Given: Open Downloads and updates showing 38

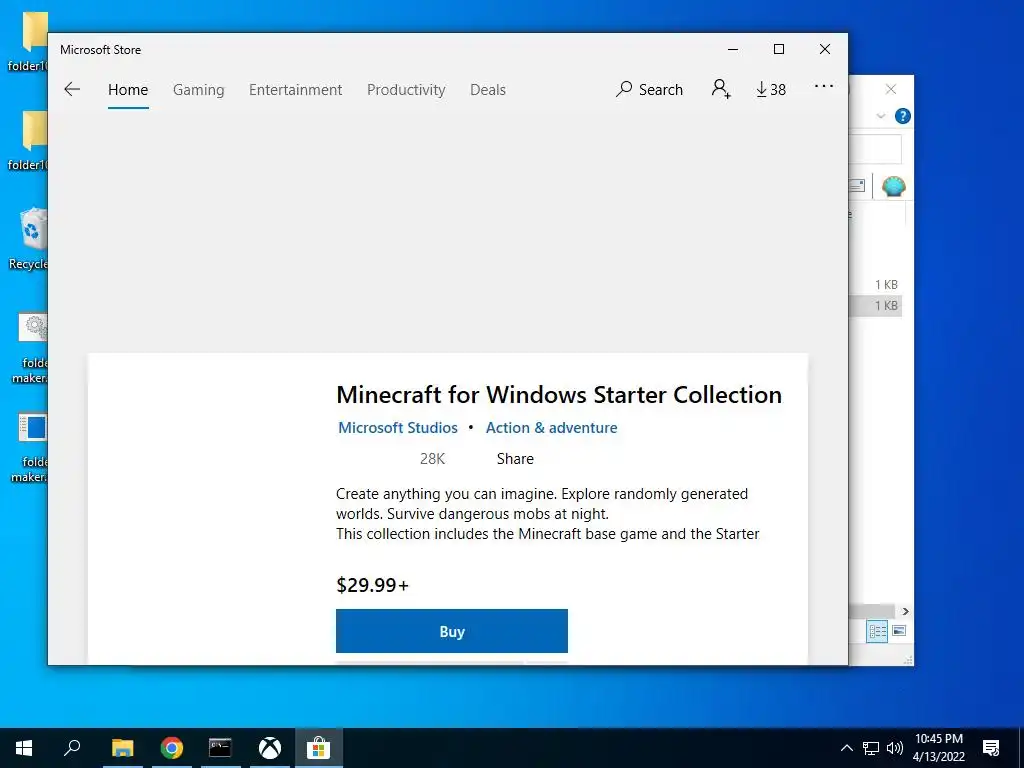Looking at the screenshot, I should (771, 89).
